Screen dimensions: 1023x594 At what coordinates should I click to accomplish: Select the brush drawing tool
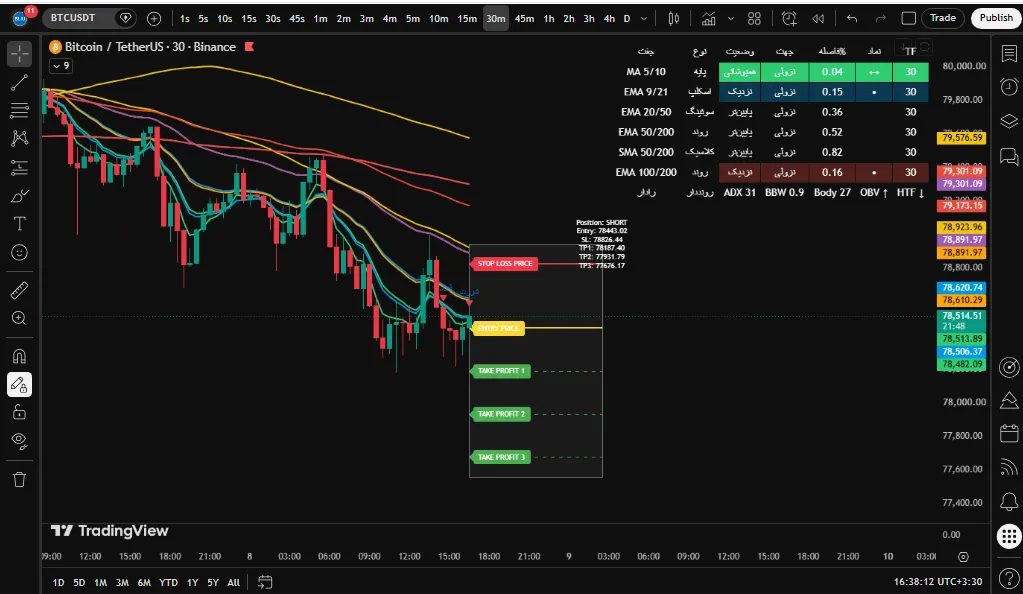[20, 196]
